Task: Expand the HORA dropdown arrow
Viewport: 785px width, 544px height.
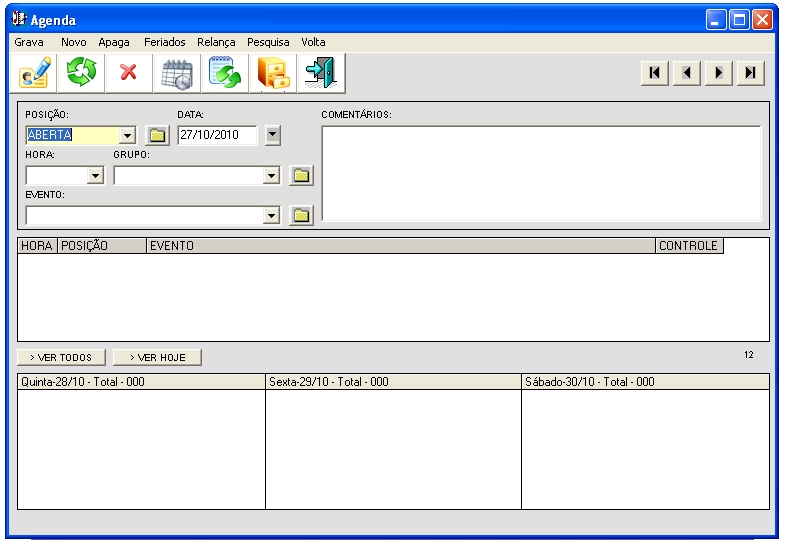Action: 95,175
